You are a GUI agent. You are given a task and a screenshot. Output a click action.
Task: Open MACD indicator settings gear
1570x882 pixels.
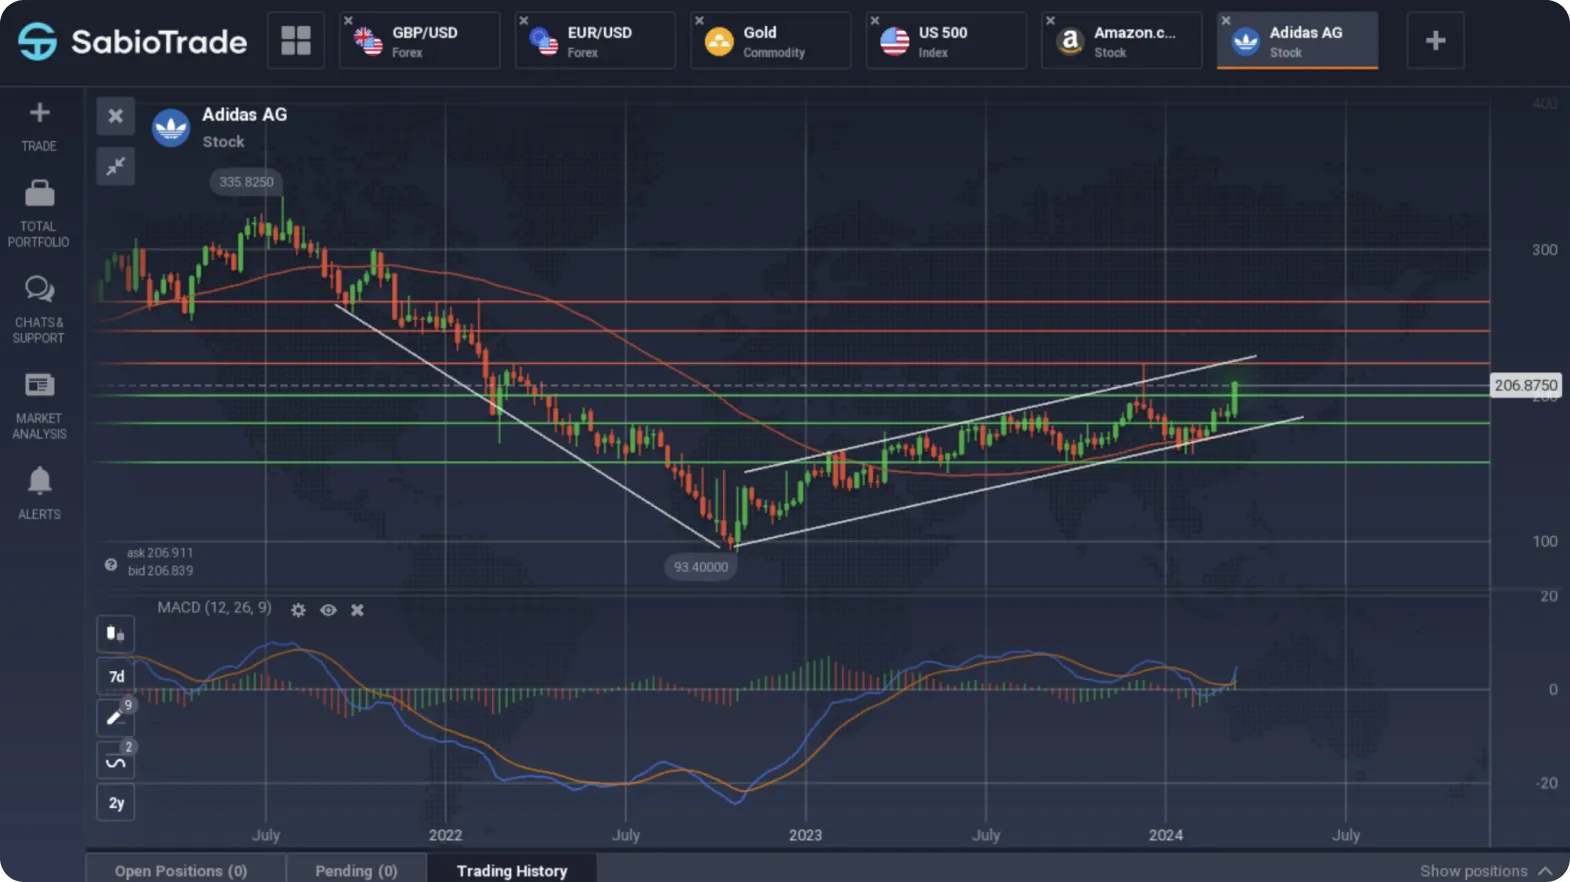point(298,610)
